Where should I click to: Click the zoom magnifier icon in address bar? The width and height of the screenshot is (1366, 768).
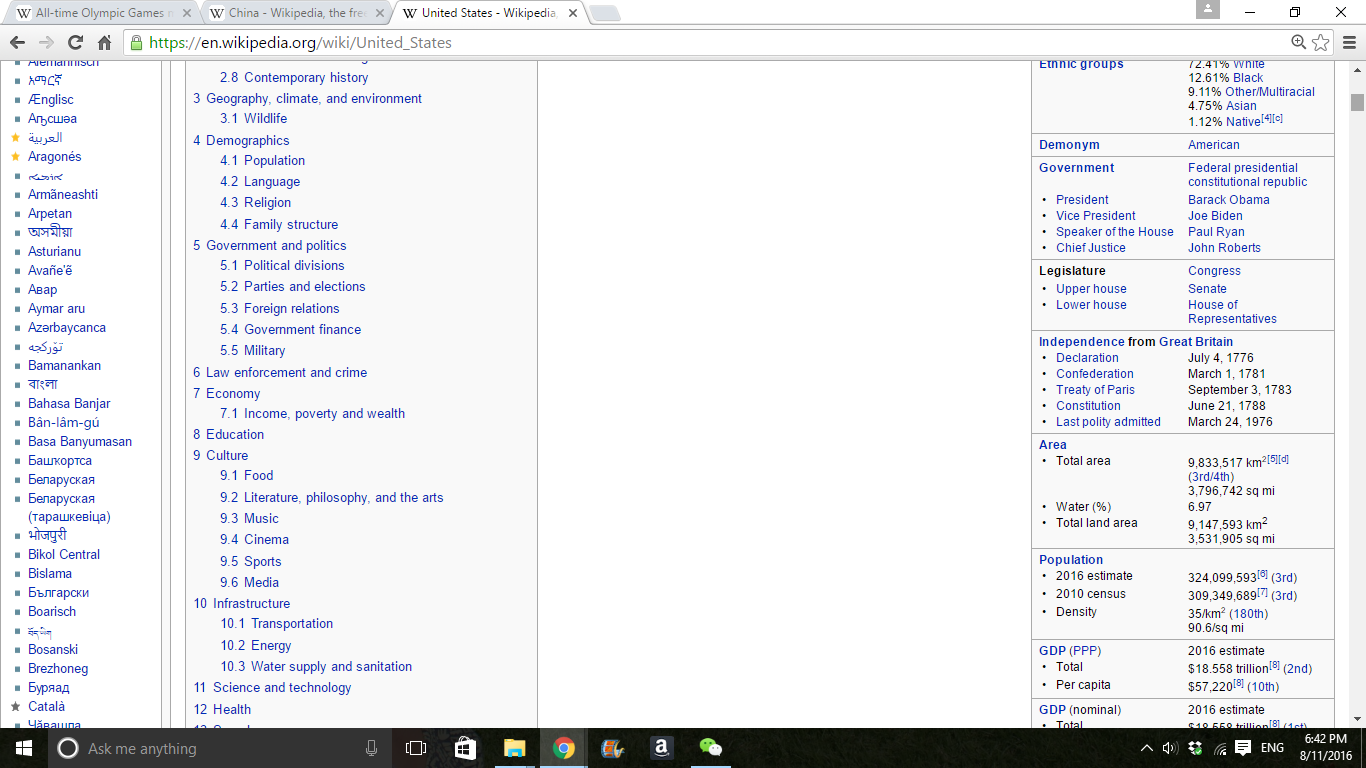1298,42
